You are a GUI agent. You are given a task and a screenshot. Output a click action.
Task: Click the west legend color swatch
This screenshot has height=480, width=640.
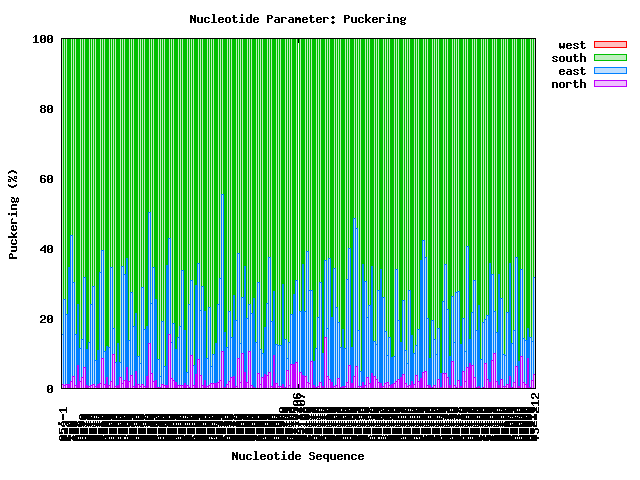(610, 44)
